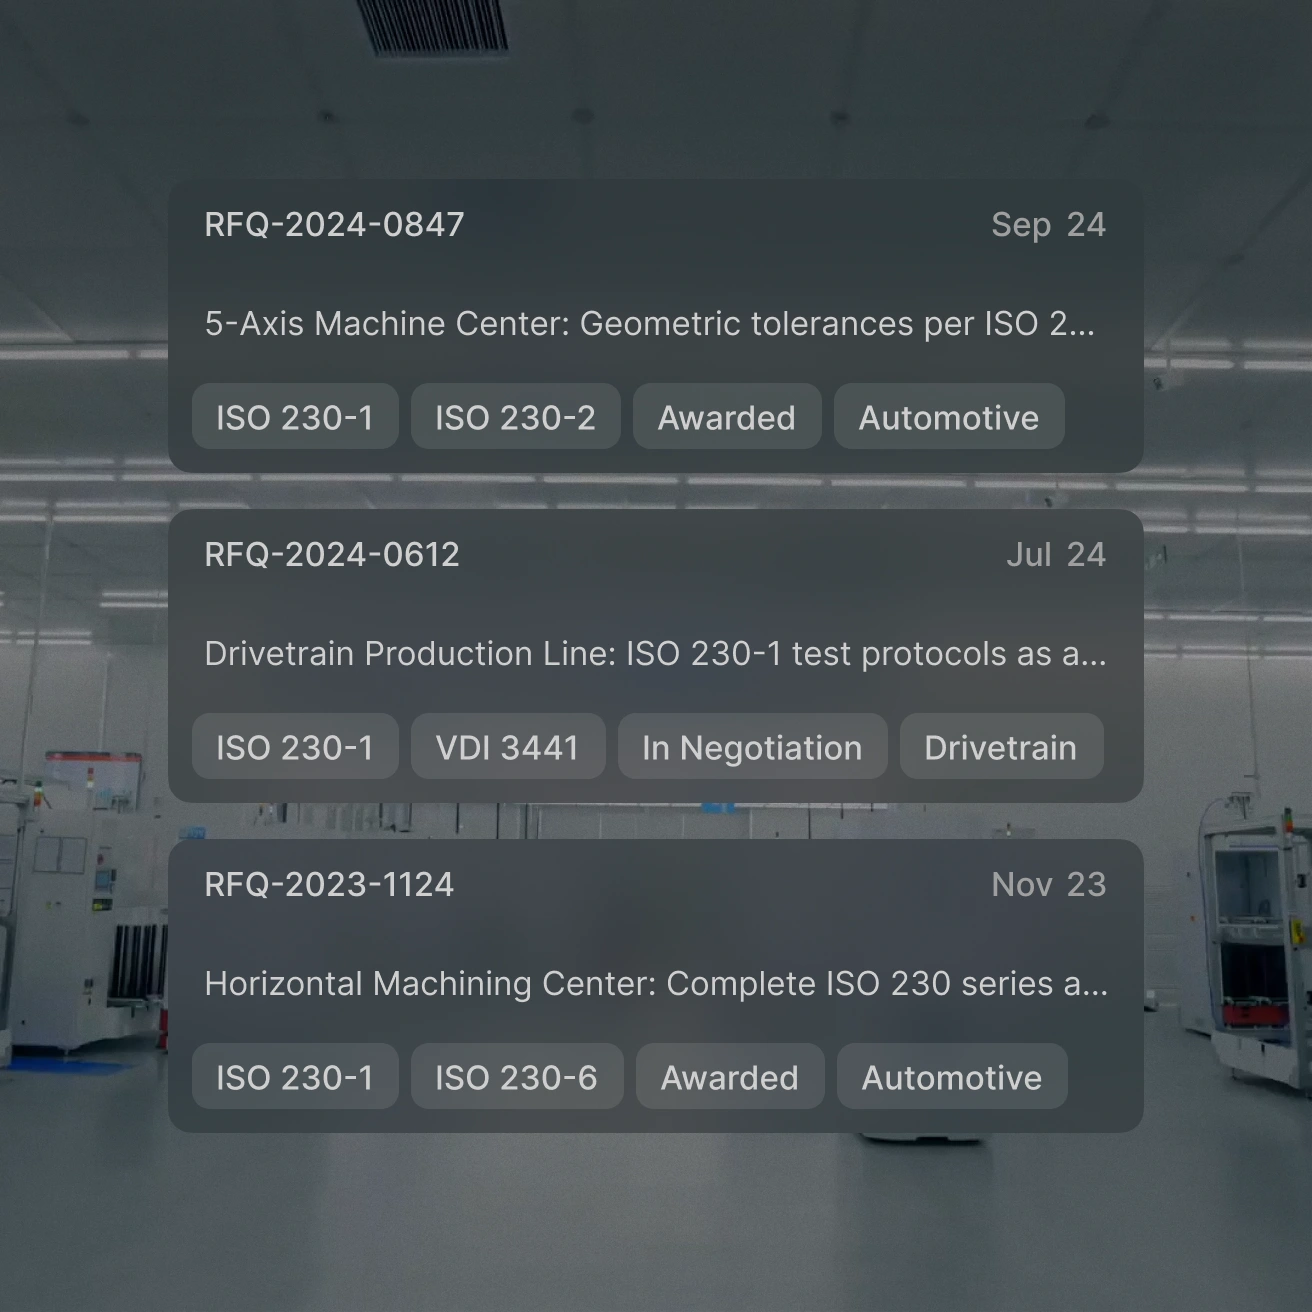The image size is (1312, 1312).
Task: Open the RFQ-2024-0612 card title
Action: coord(332,555)
